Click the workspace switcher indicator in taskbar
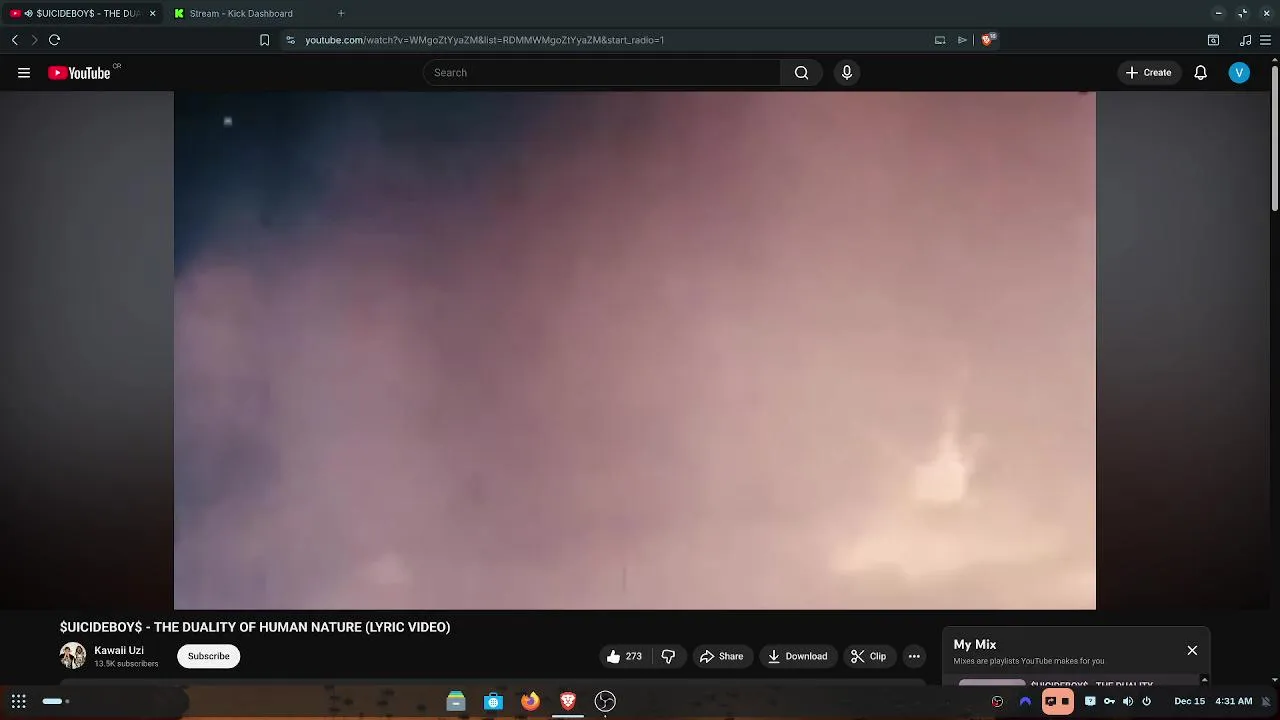 [x=56, y=701]
